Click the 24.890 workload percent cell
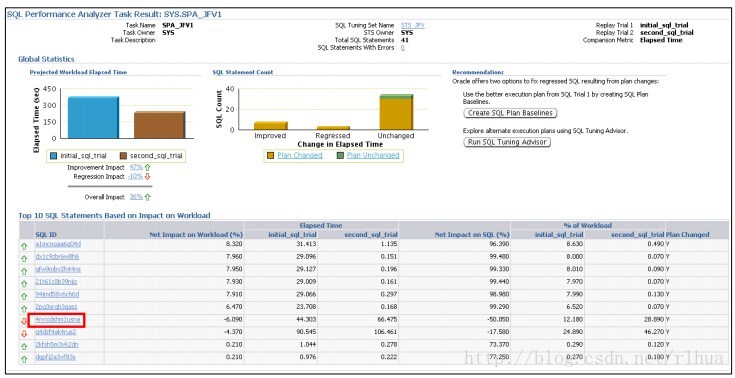 pos(573,332)
